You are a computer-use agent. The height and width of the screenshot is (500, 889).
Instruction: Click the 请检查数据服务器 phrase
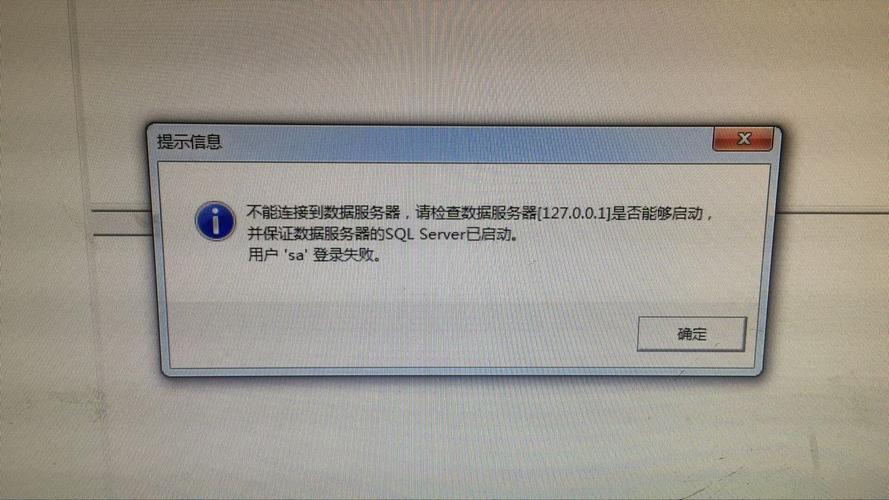pyautogui.click(x=476, y=213)
